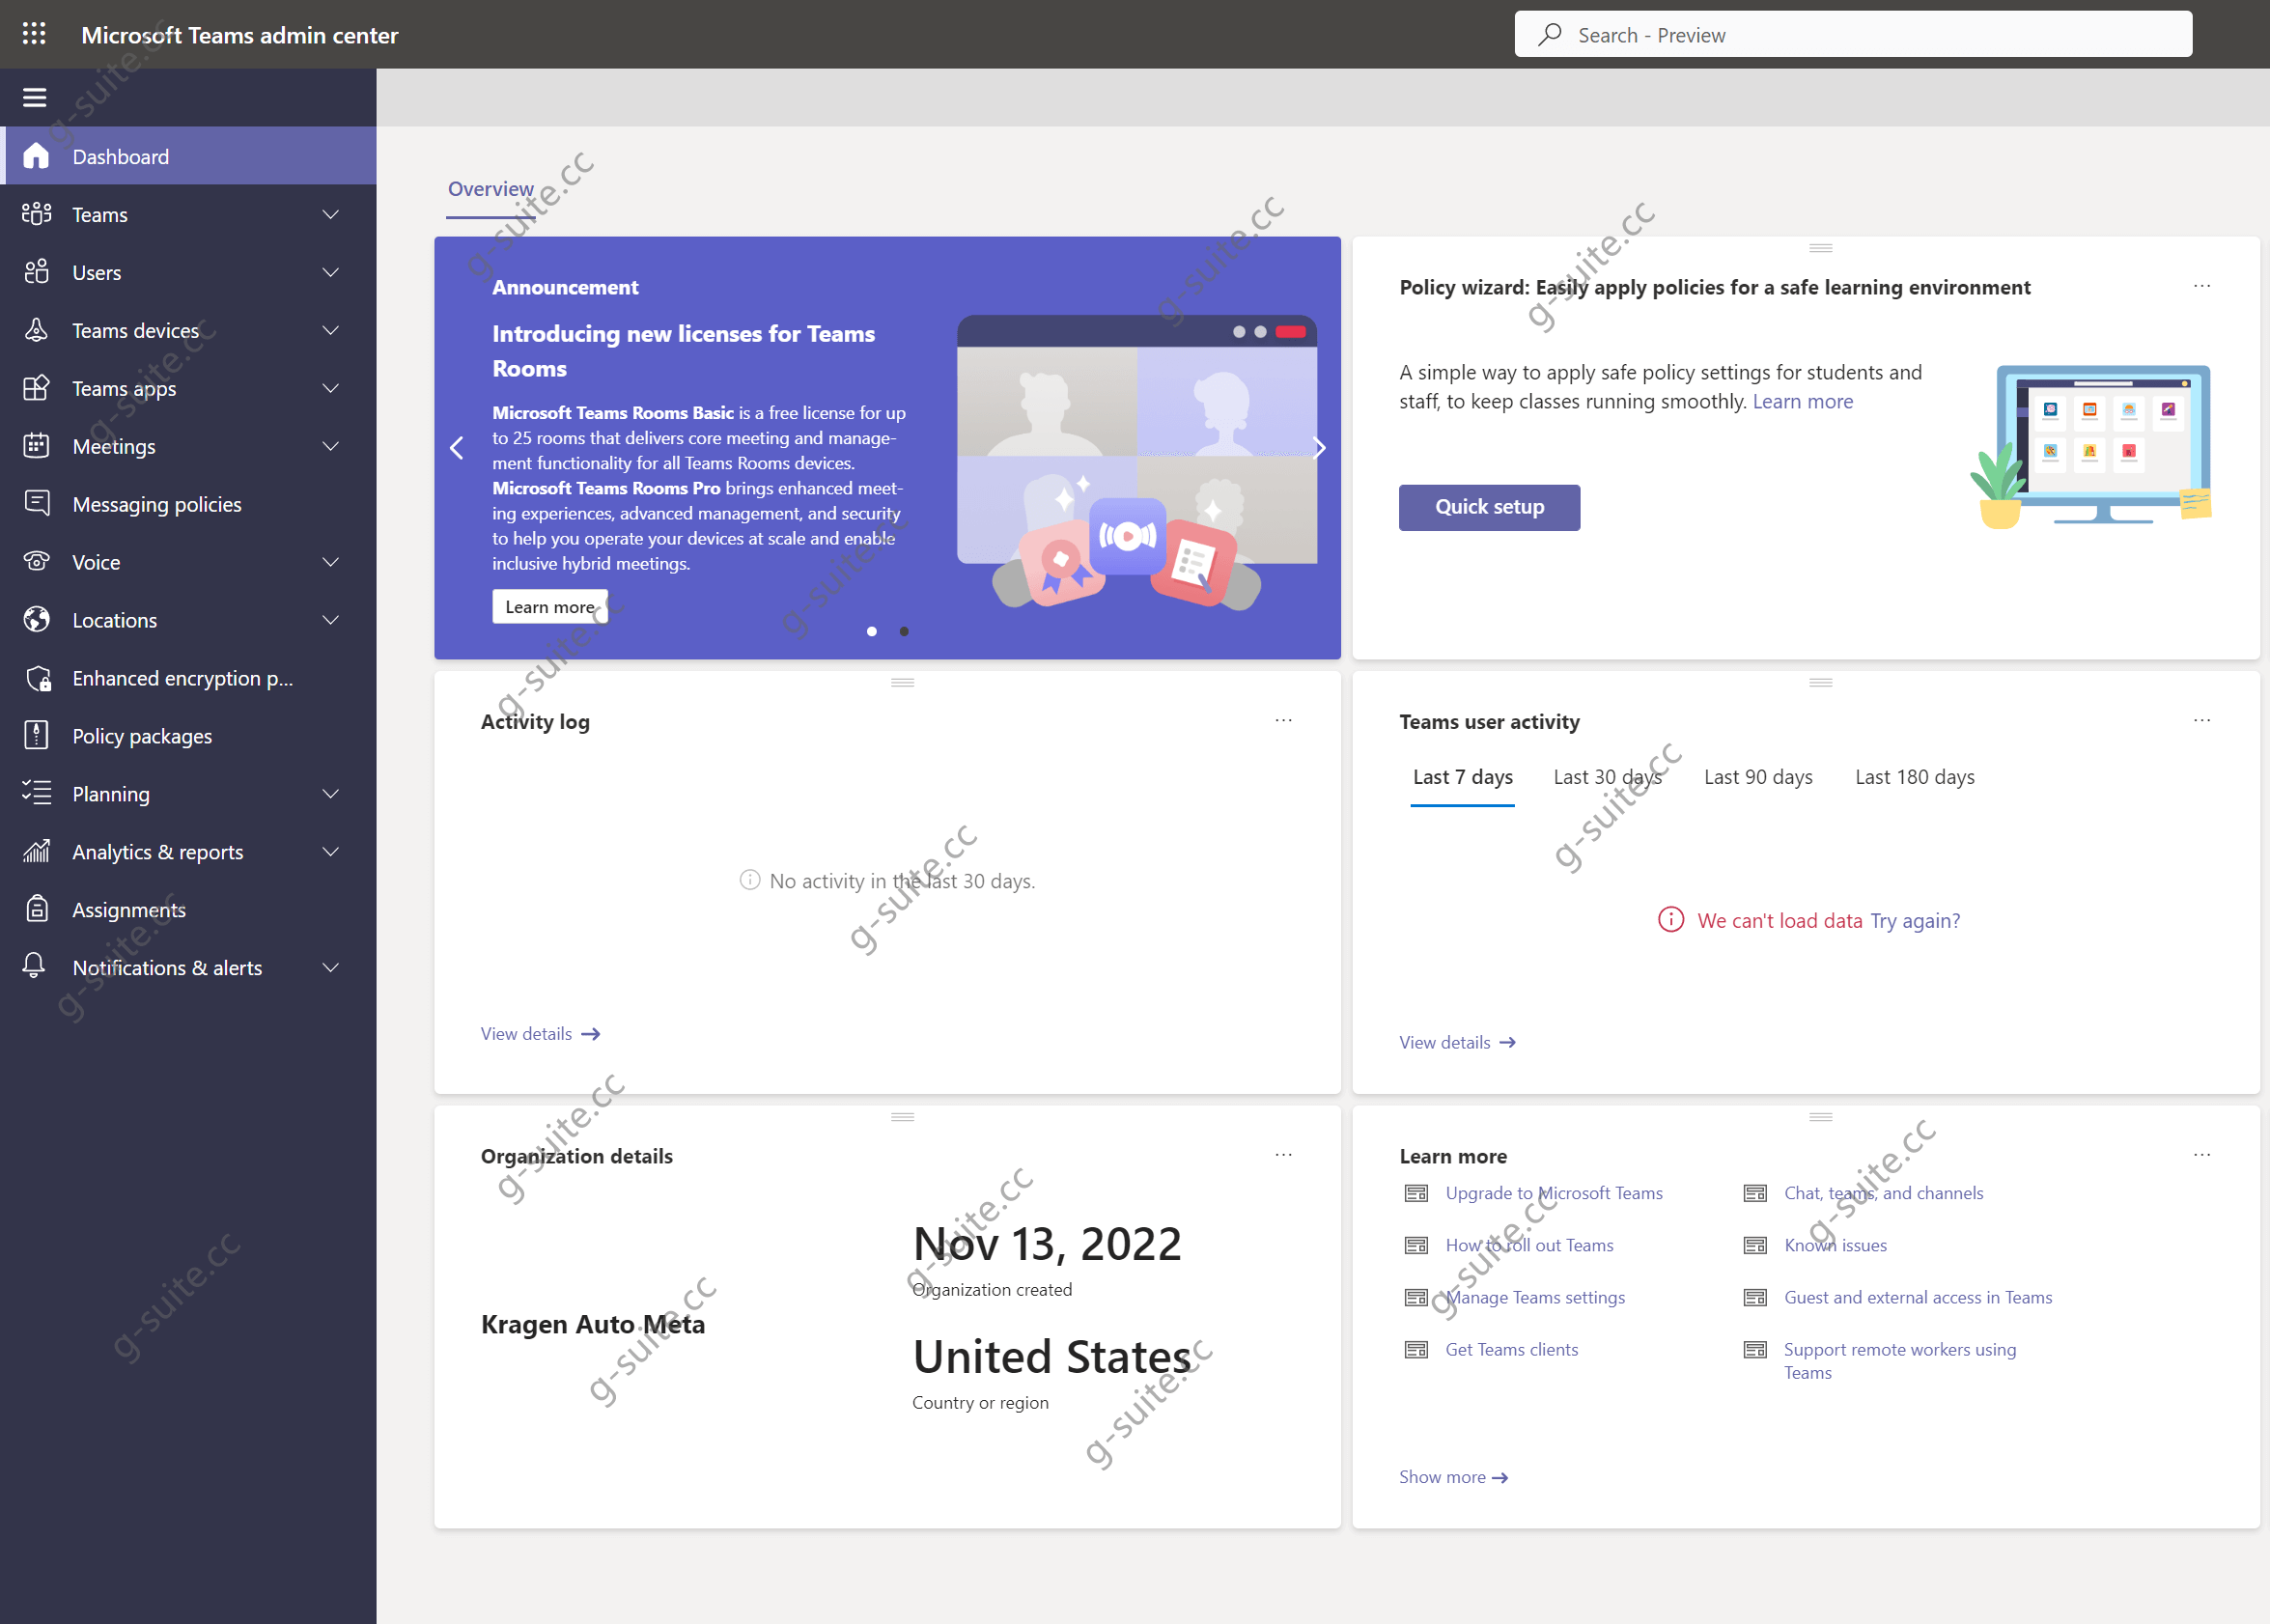
Task: Select the Overview tab
Action: tap(490, 189)
